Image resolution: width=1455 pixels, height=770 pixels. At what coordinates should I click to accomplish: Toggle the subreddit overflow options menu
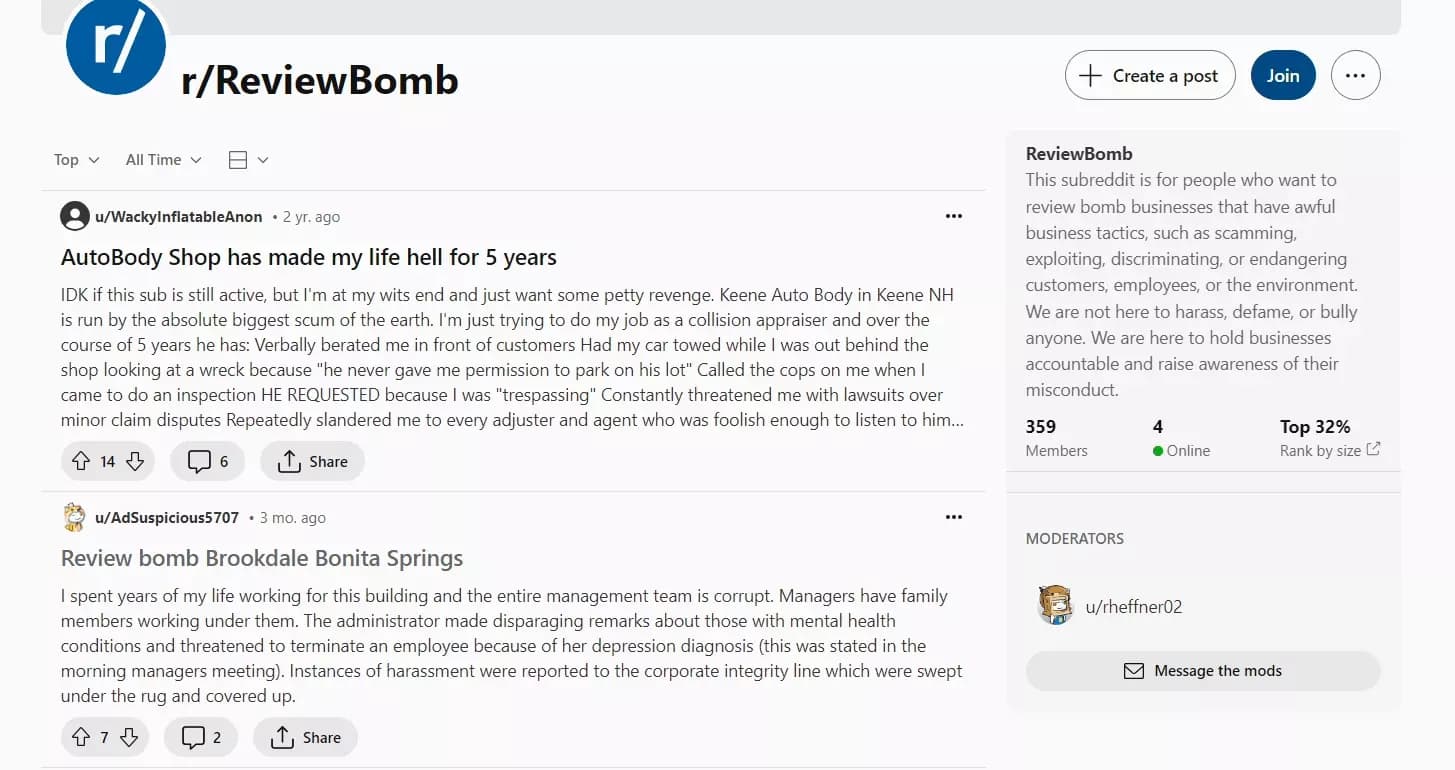(1356, 74)
